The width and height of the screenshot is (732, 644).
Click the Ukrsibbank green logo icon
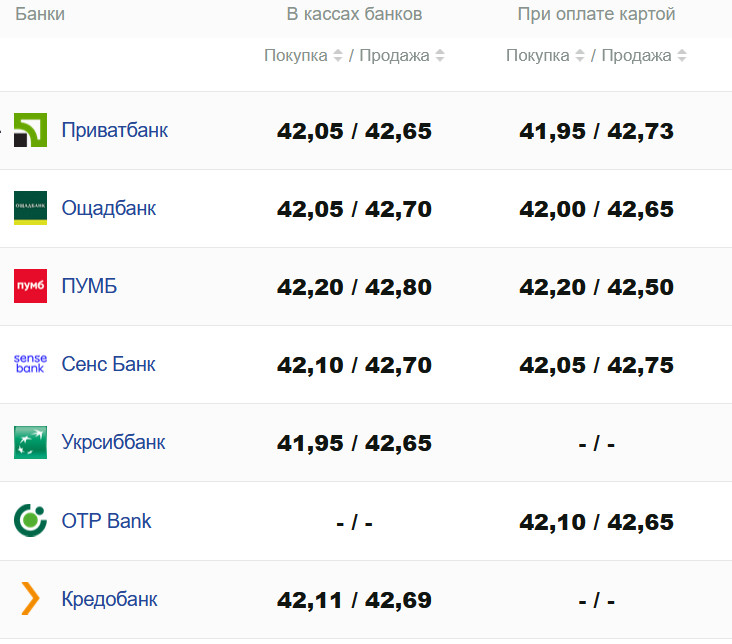(x=30, y=442)
